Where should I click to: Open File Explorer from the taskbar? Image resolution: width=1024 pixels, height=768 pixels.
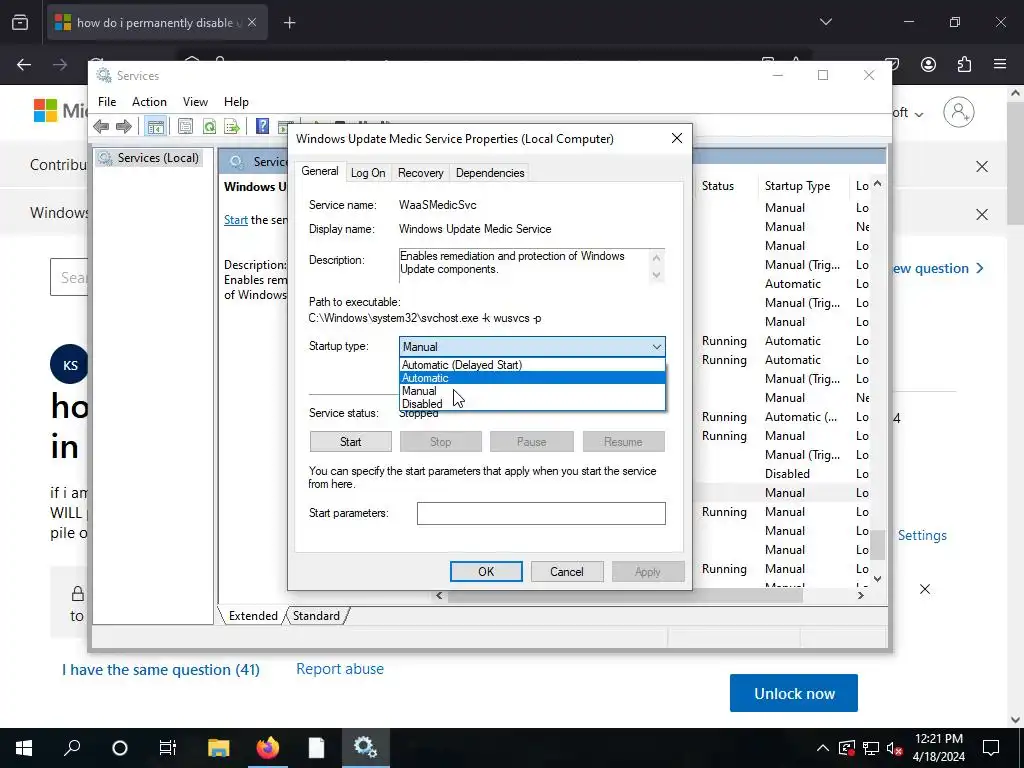219,748
